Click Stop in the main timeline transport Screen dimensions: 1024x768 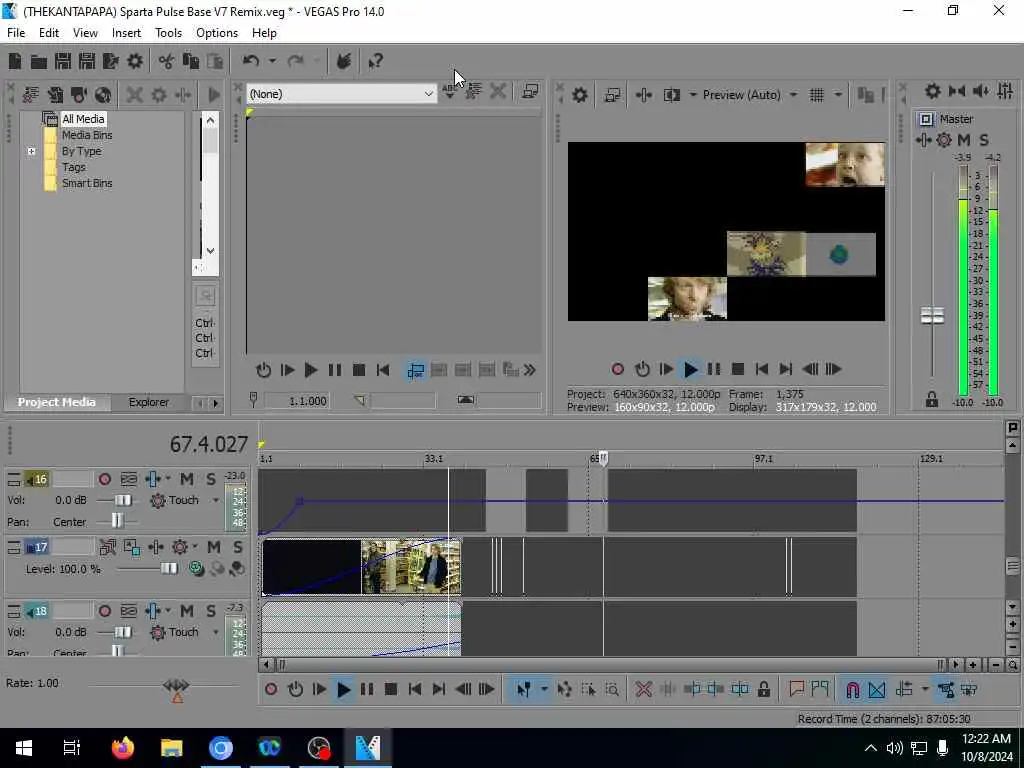[391, 689]
